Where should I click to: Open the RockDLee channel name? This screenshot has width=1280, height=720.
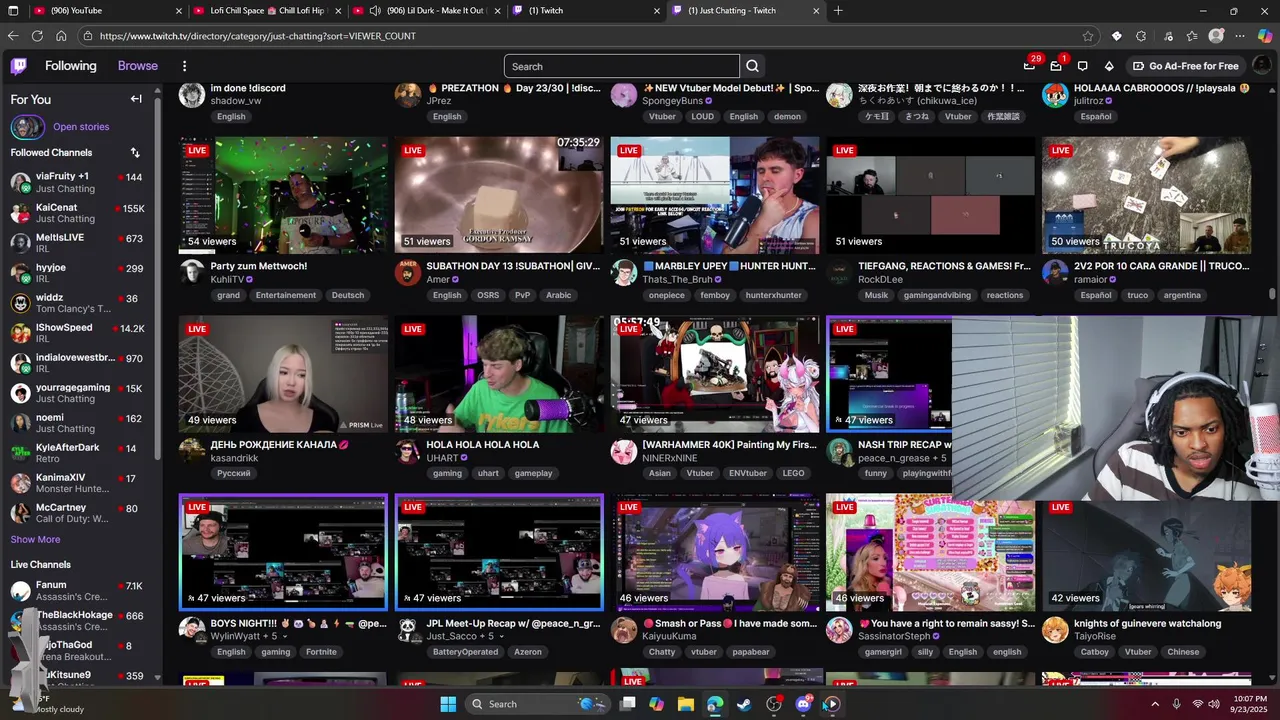click(880, 280)
